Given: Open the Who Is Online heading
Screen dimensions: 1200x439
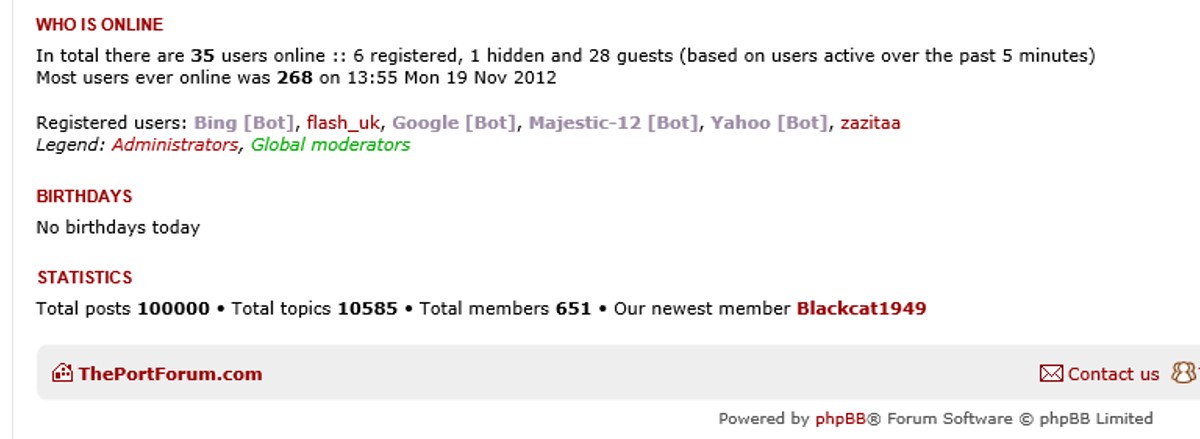Looking at the screenshot, I should point(99,25).
